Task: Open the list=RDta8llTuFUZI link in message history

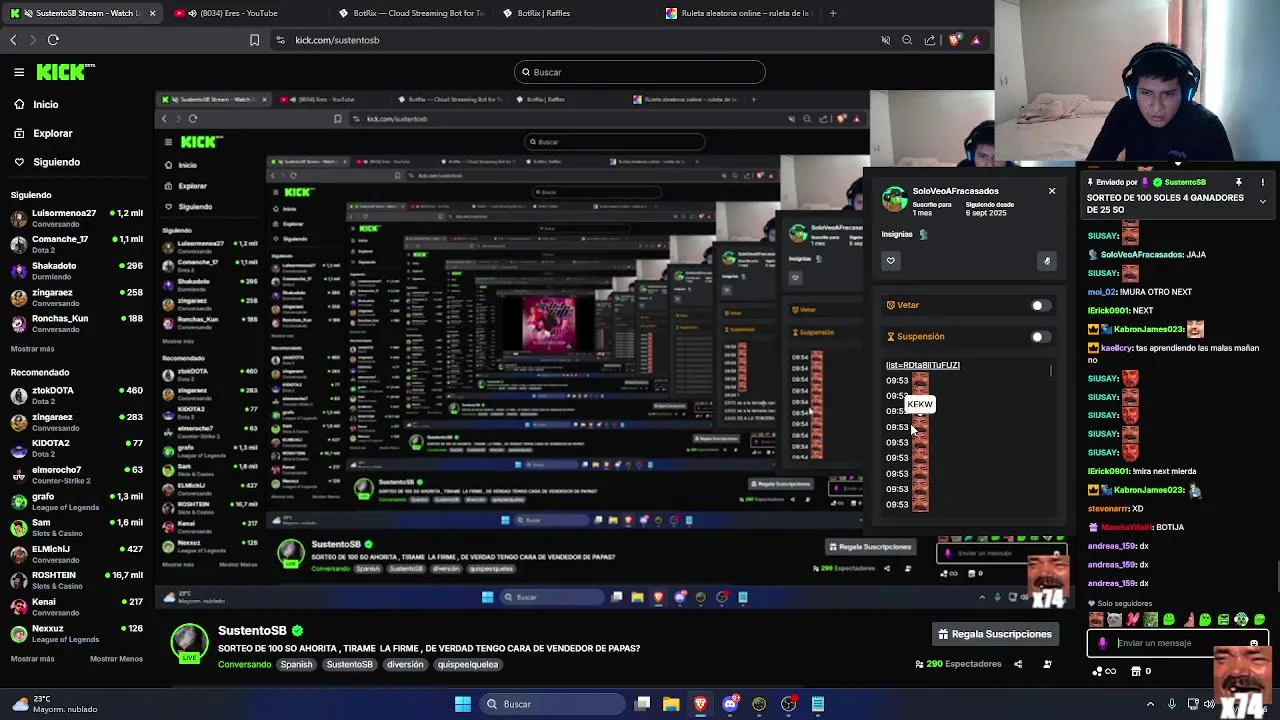Action: point(923,365)
